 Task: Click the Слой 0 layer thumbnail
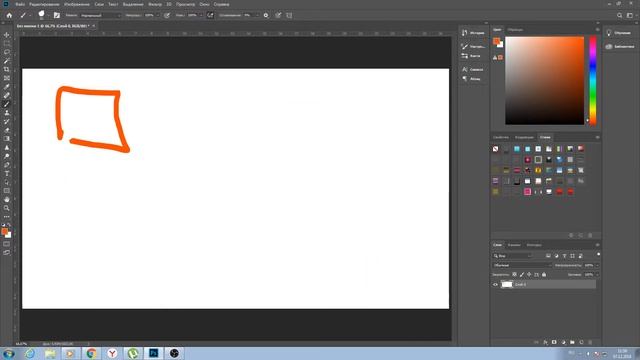click(x=507, y=284)
